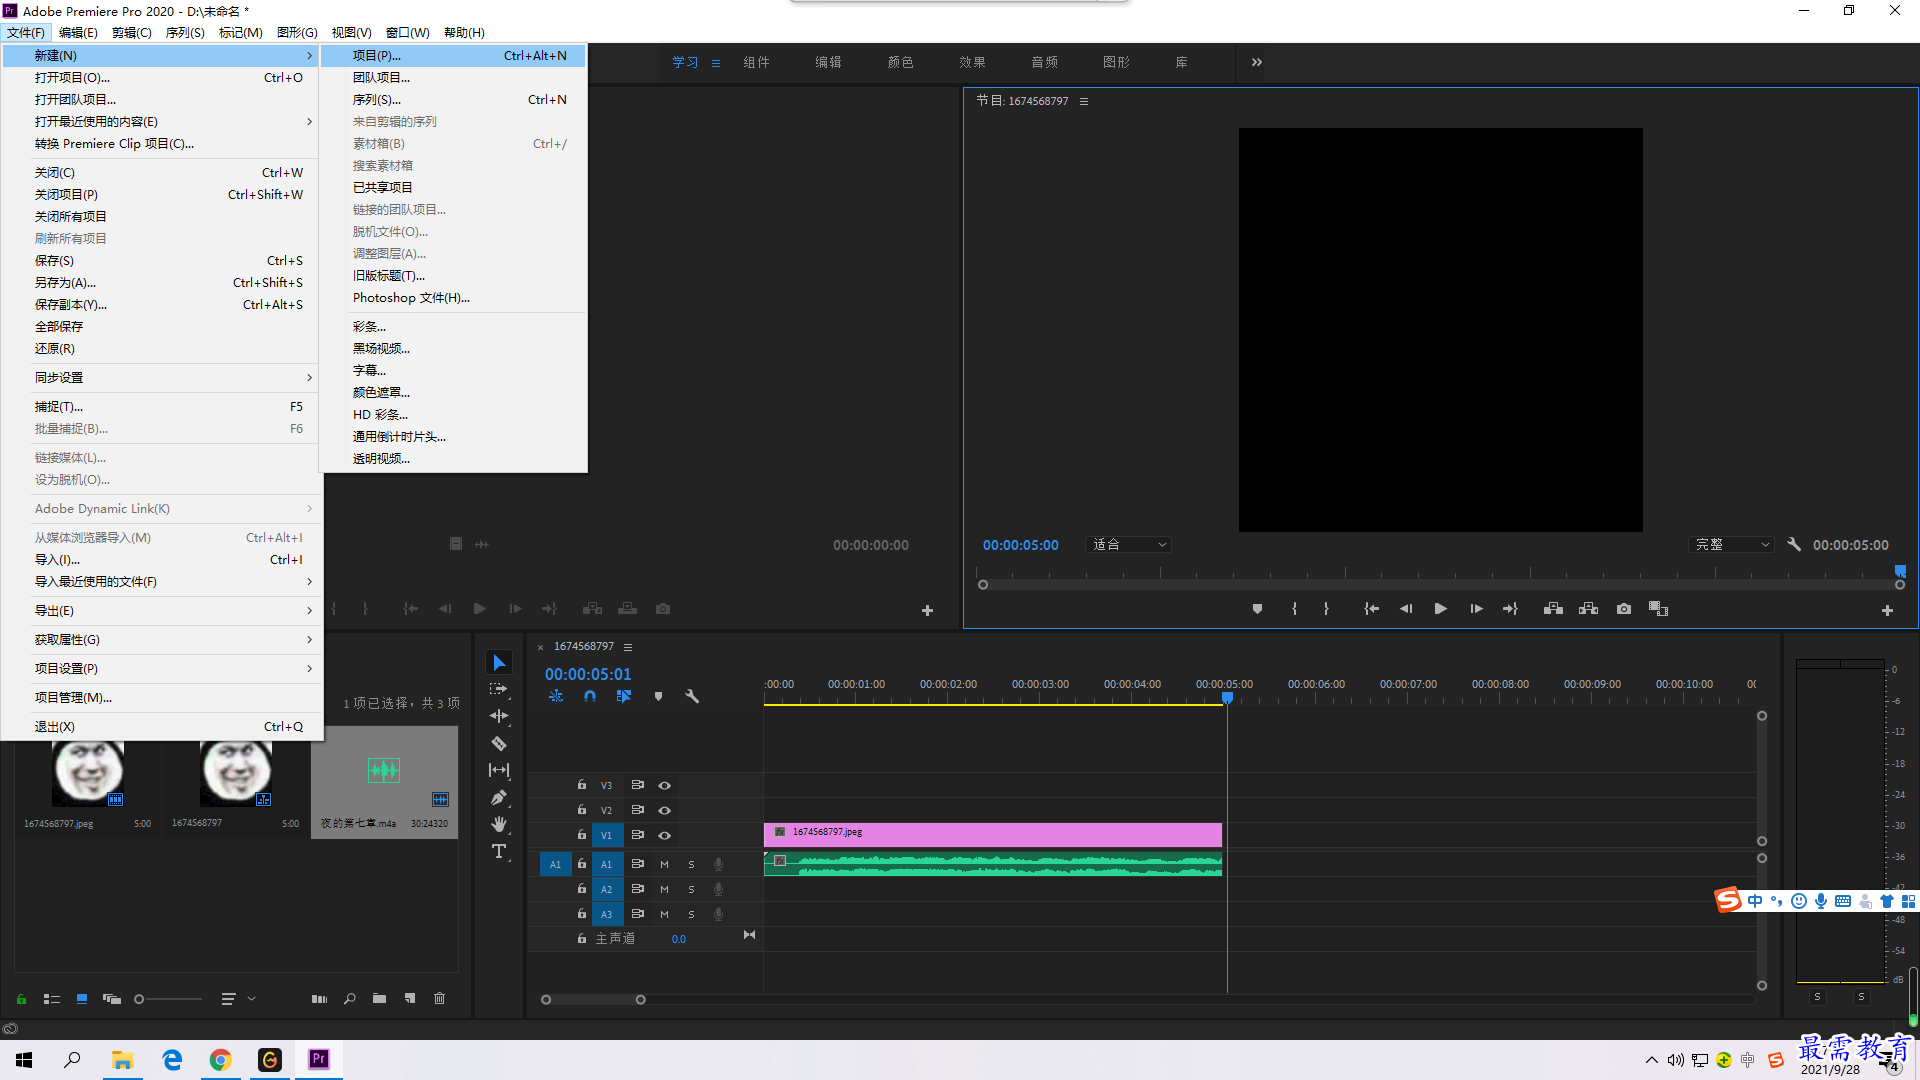Click the Extract button in Program monitor
The image size is (1920, 1080).
(1588, 609)
